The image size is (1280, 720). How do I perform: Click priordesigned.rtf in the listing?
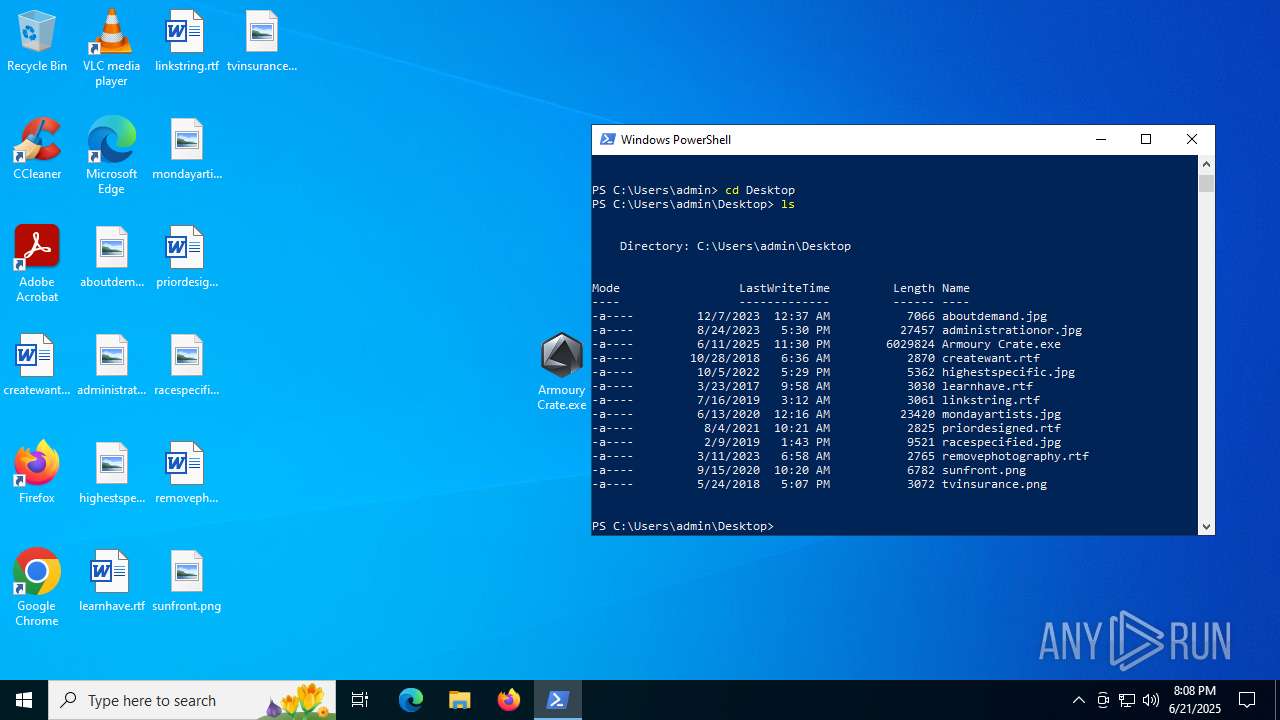1001,428
